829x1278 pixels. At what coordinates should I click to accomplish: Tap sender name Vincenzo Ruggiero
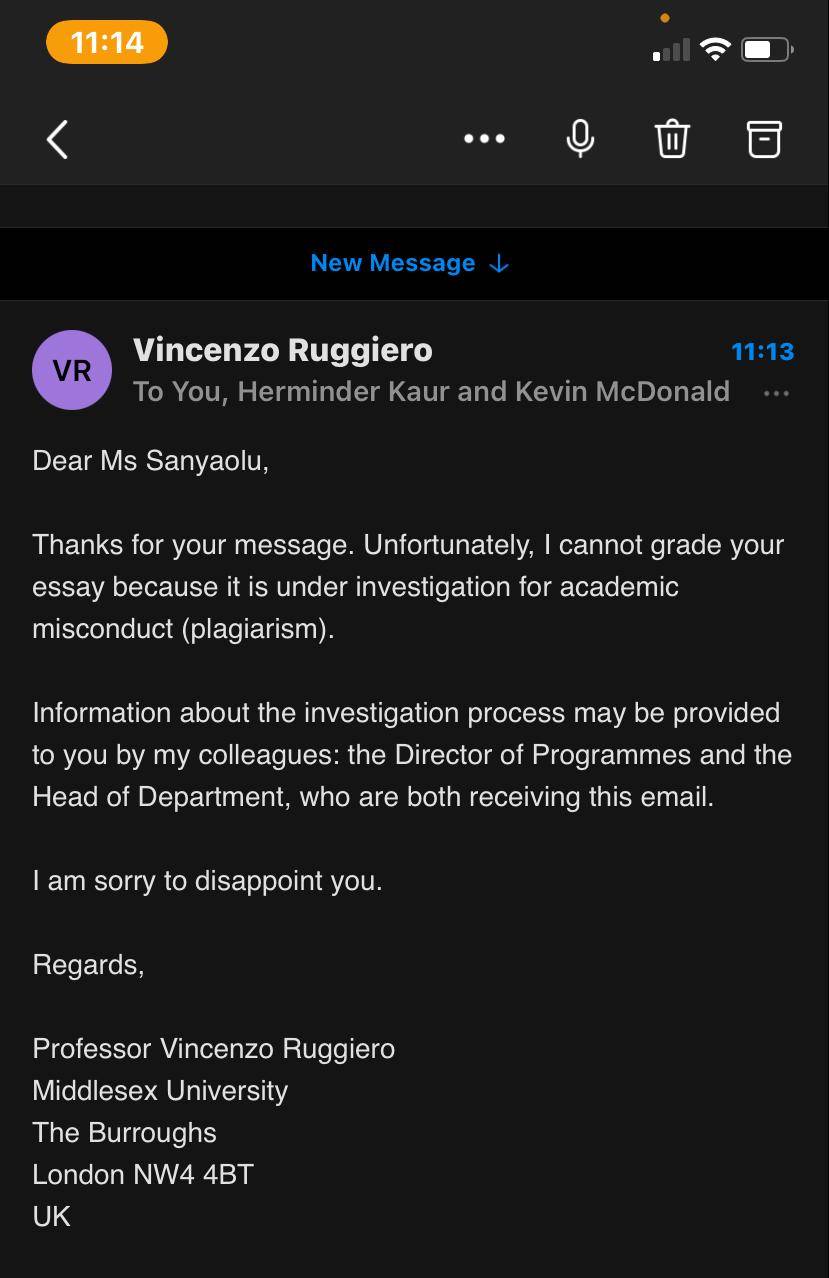[x=283, y=350]
